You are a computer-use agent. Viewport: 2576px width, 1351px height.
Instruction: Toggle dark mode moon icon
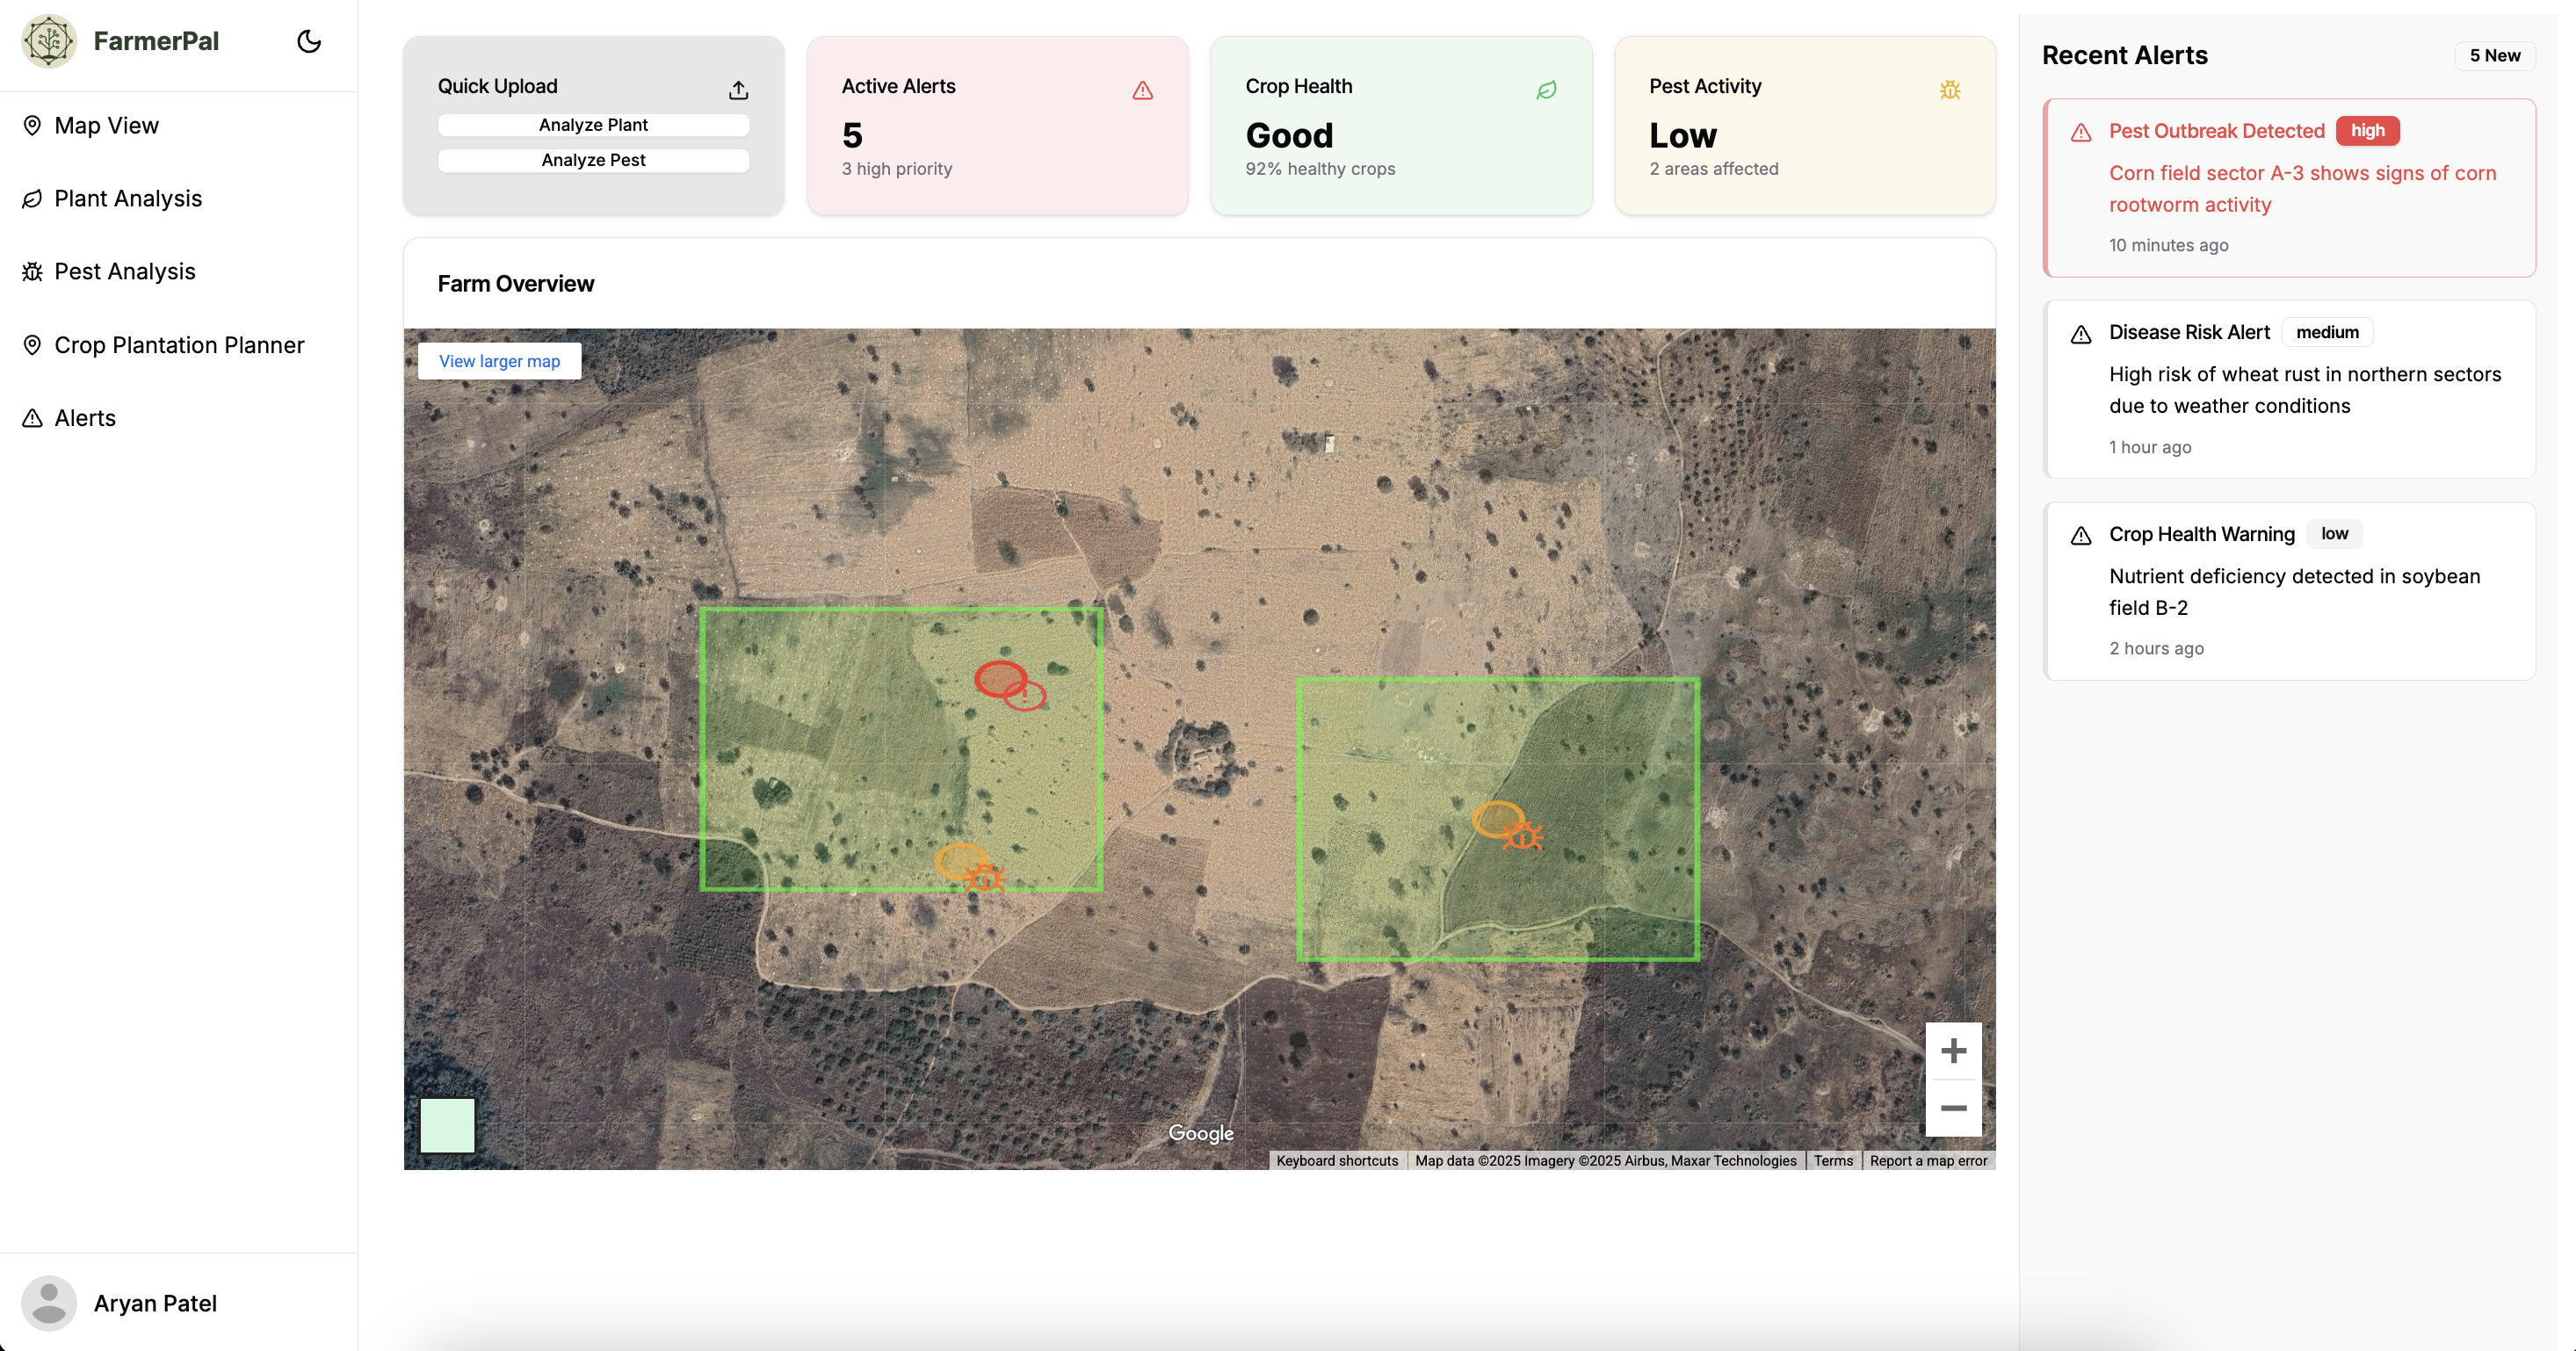pyautogui.click(x=309, y=41)
